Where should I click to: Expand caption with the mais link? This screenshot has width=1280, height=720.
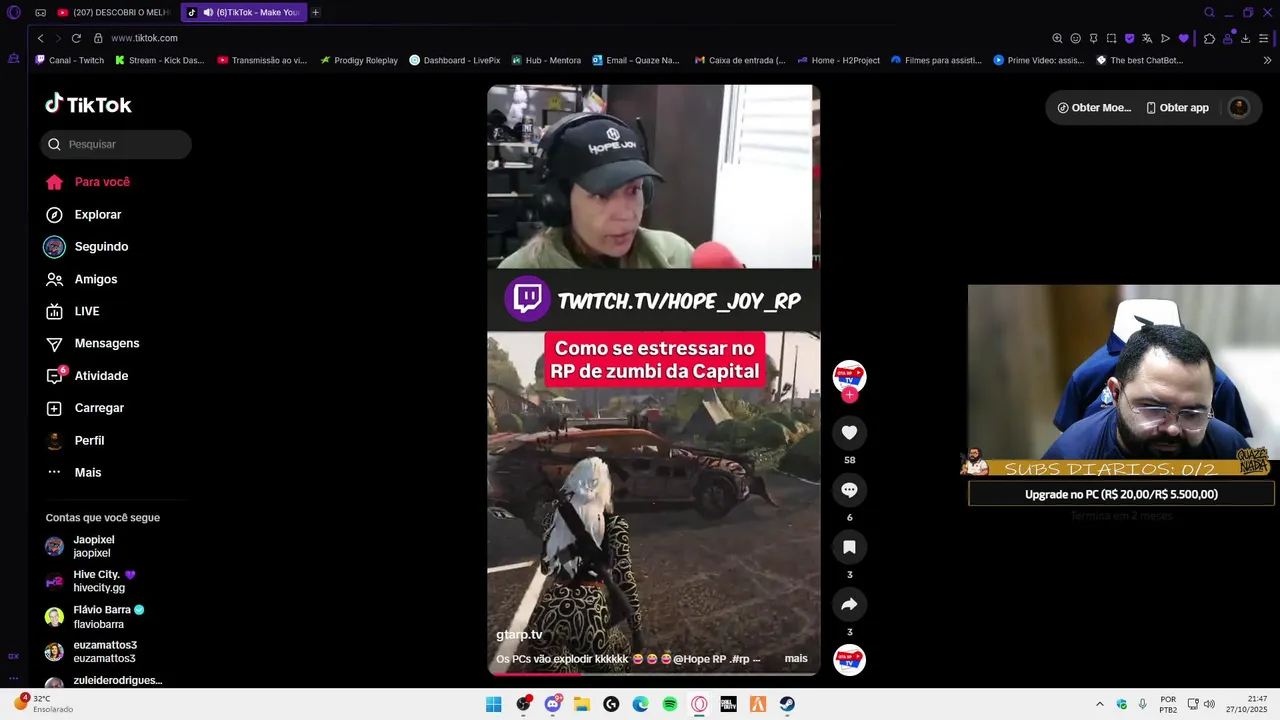point(796,659)
